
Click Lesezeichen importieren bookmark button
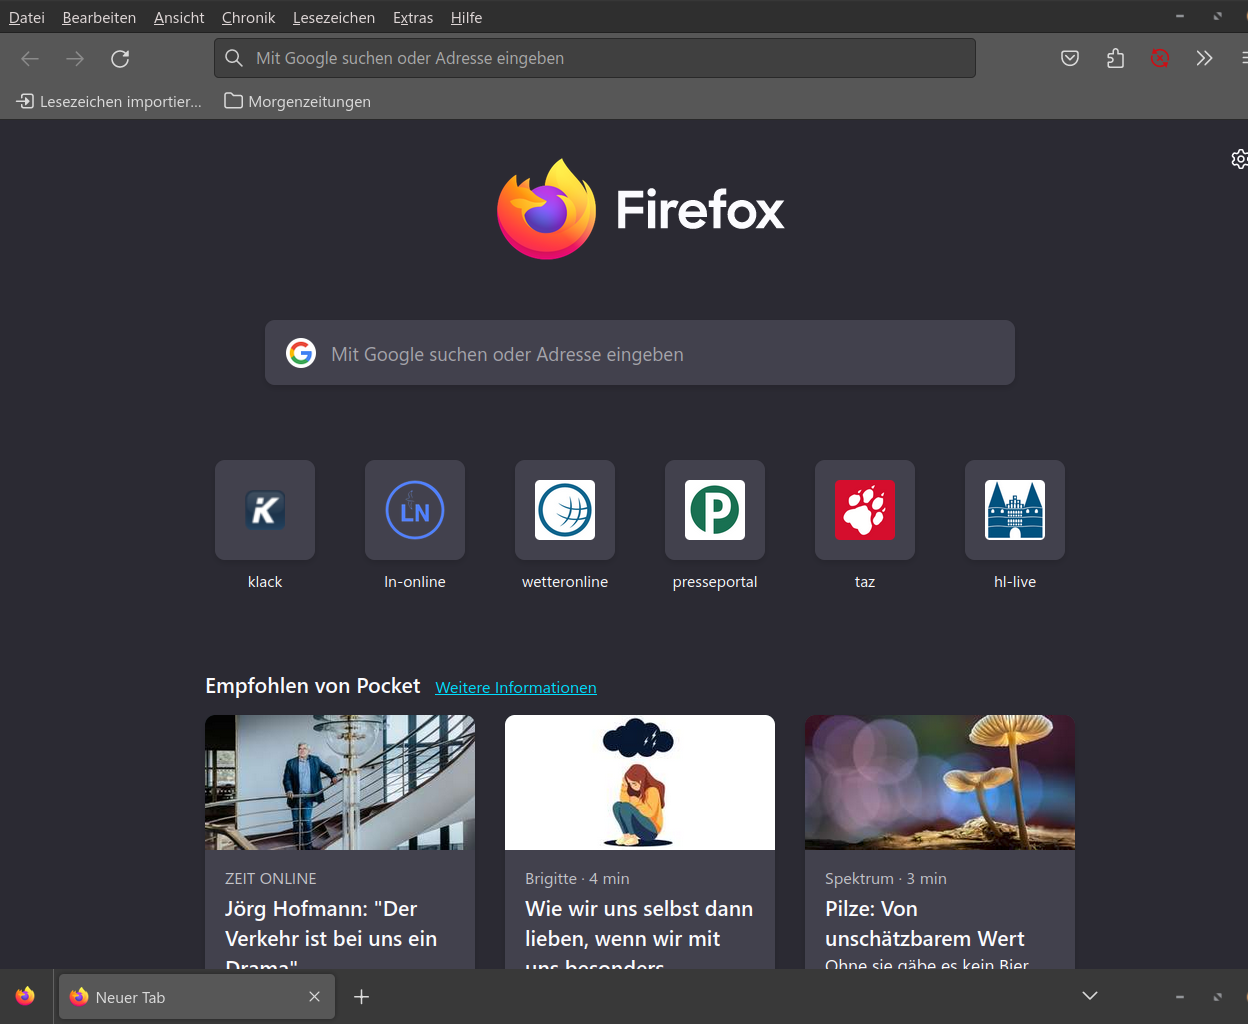click(110, 102)
